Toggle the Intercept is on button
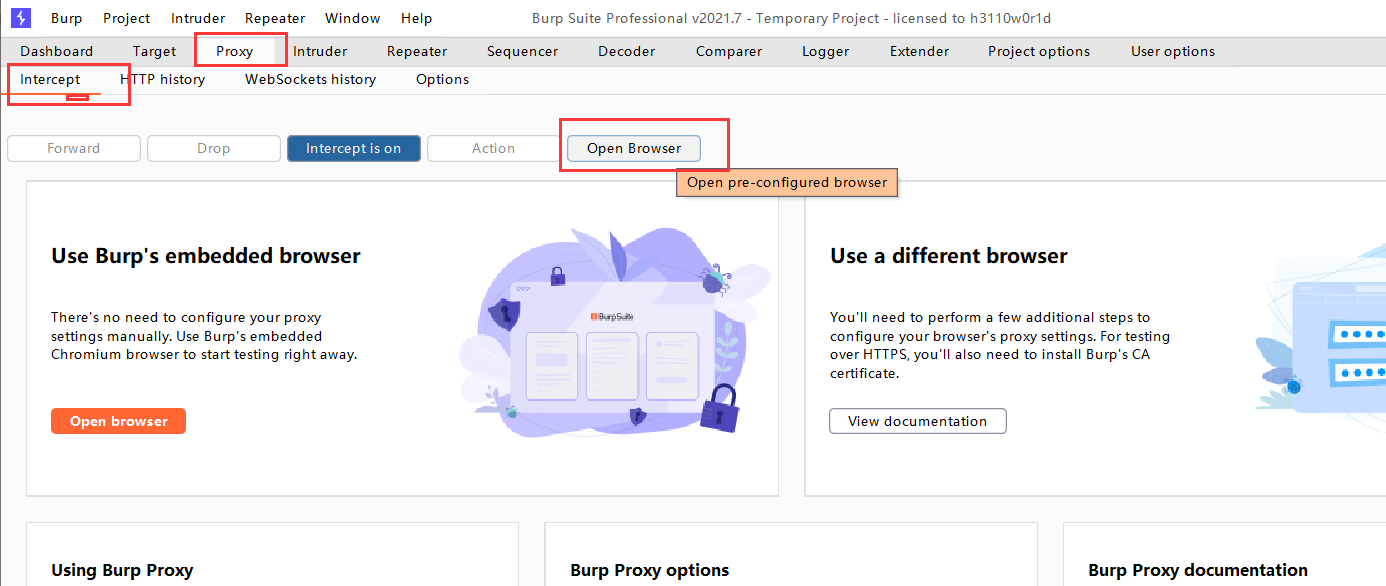Screen dimensions: 1386x586 coord(354,148)
